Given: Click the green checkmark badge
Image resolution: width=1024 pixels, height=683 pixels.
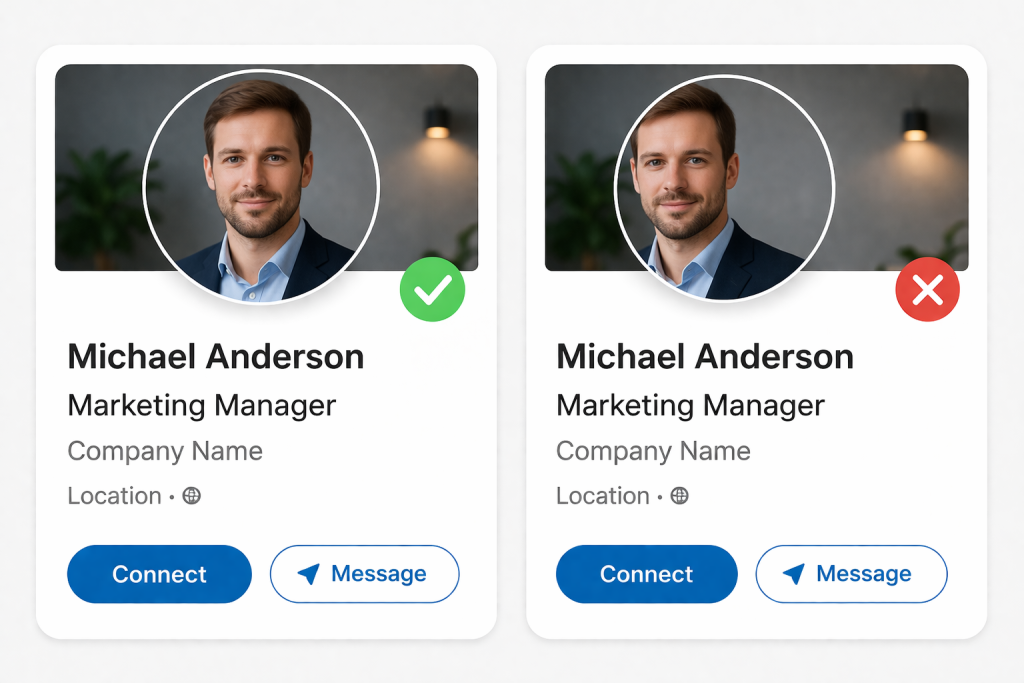Looking at the screenshot, I should 432,289.
